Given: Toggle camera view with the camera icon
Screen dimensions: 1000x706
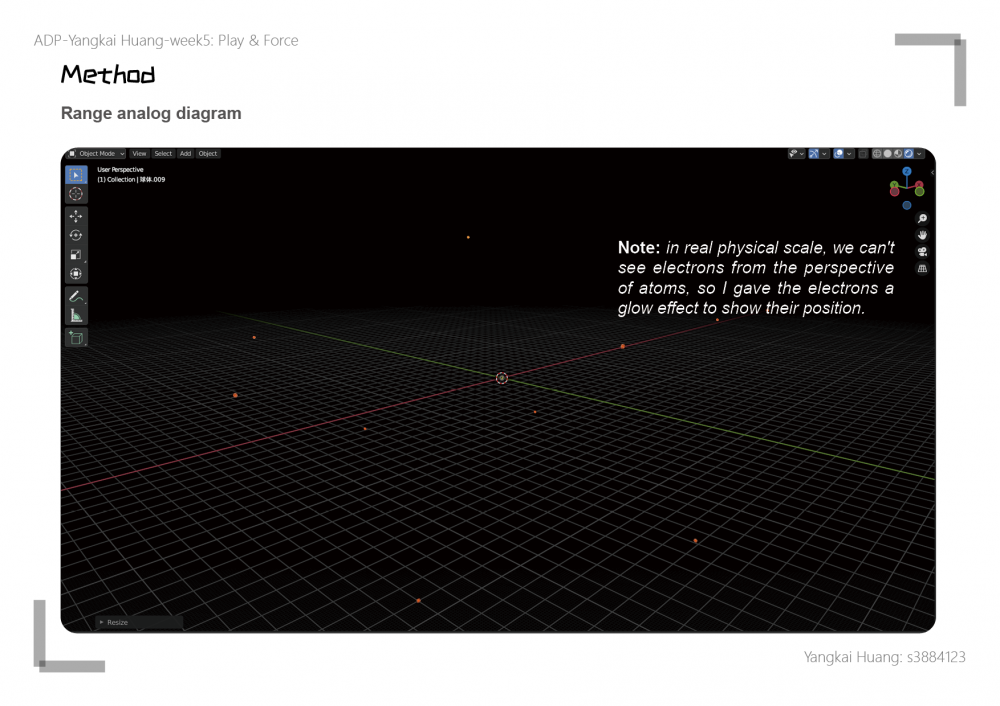Looking at the screenshot, I should 922,252.
